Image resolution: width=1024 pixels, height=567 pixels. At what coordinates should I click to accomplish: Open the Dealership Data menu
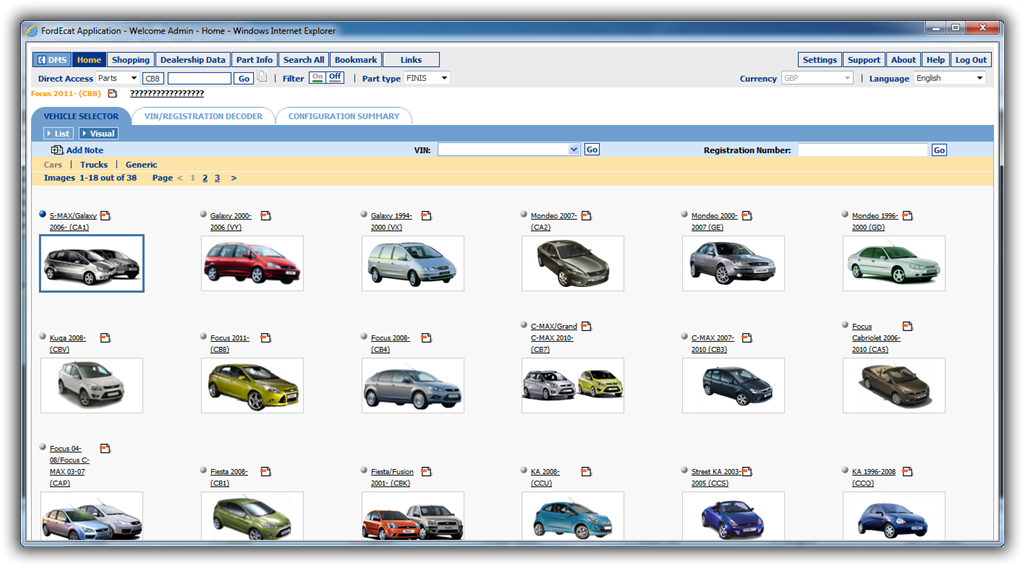(x=193, y=59)
